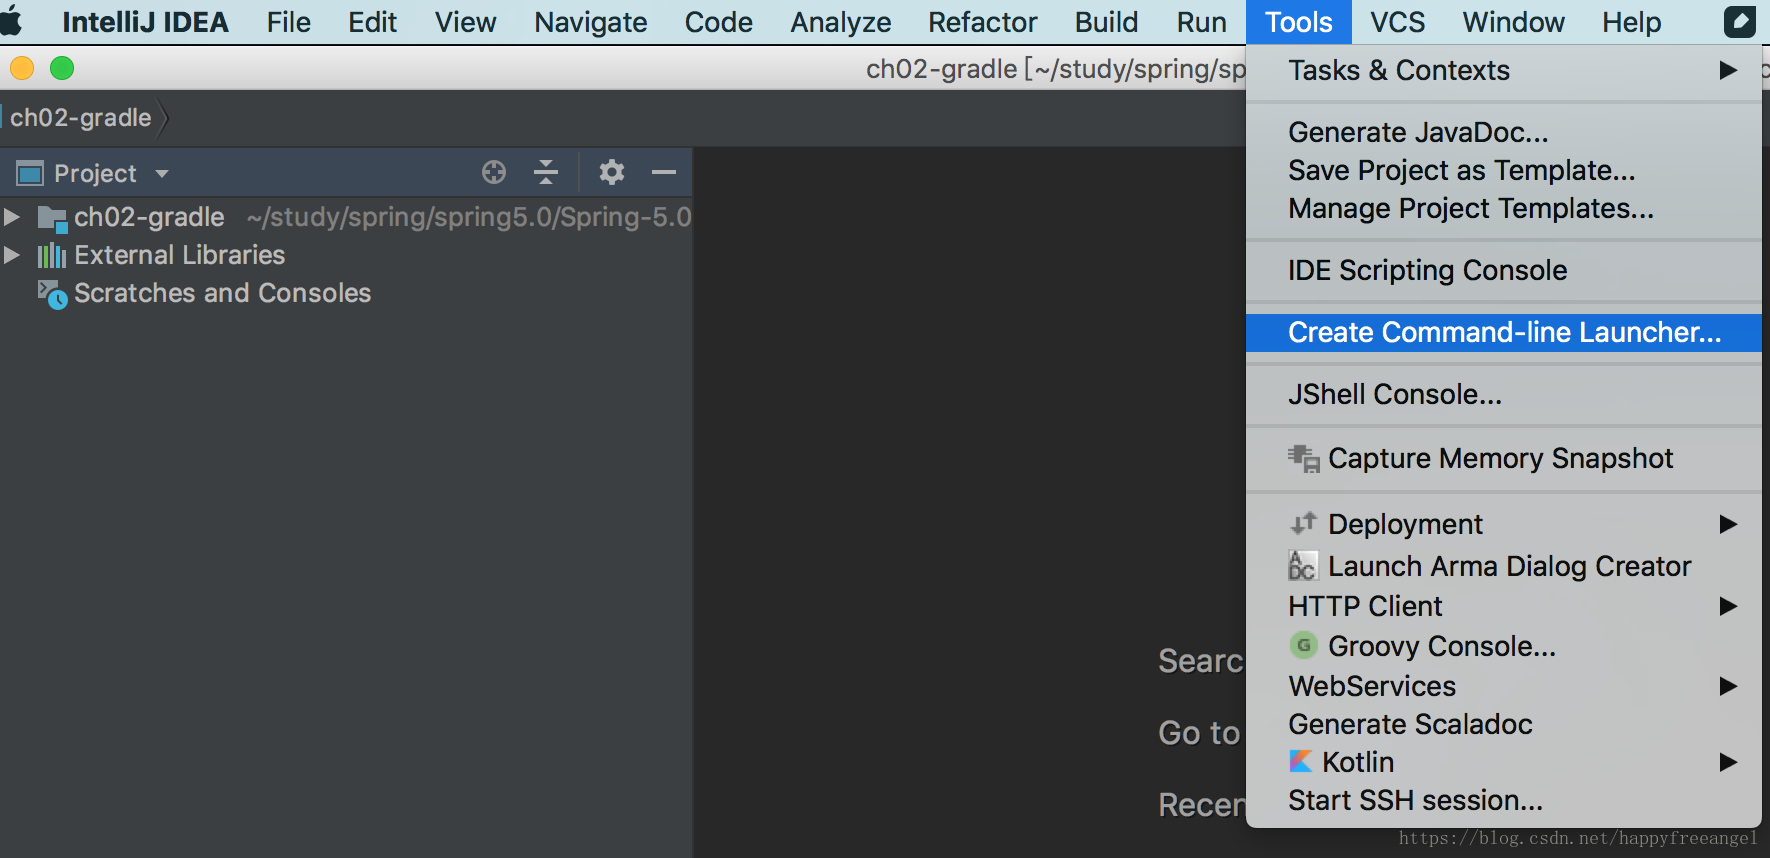
Task: Open WebServices submenu arrow
Action: [1728, 686]
